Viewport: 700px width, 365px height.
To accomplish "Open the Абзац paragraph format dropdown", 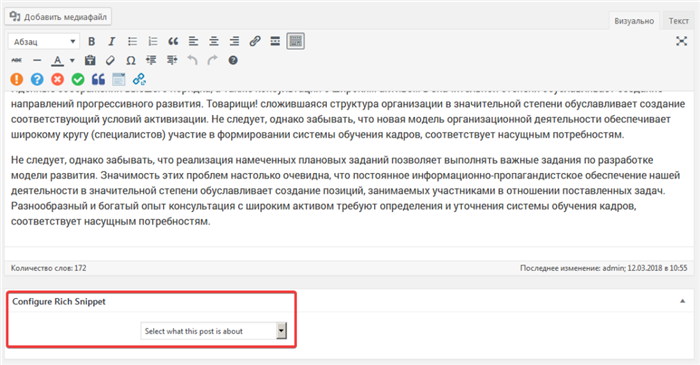I will click(44, 41).
